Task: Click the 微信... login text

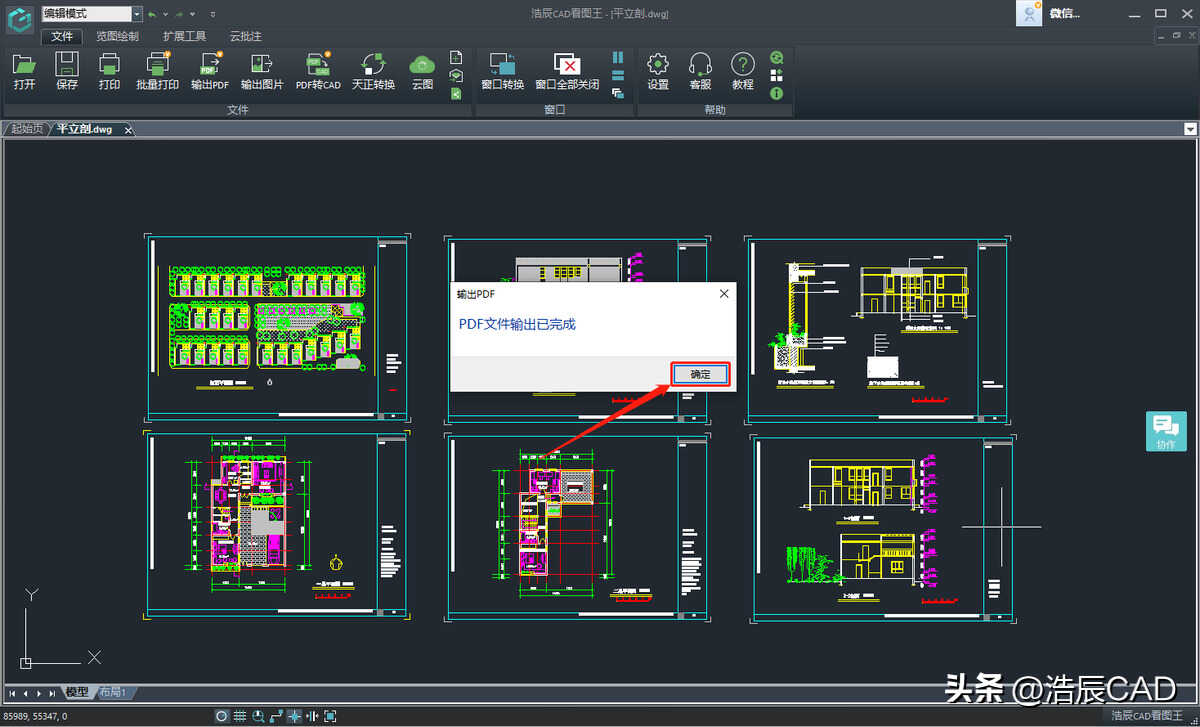Action: [1064, 14]
